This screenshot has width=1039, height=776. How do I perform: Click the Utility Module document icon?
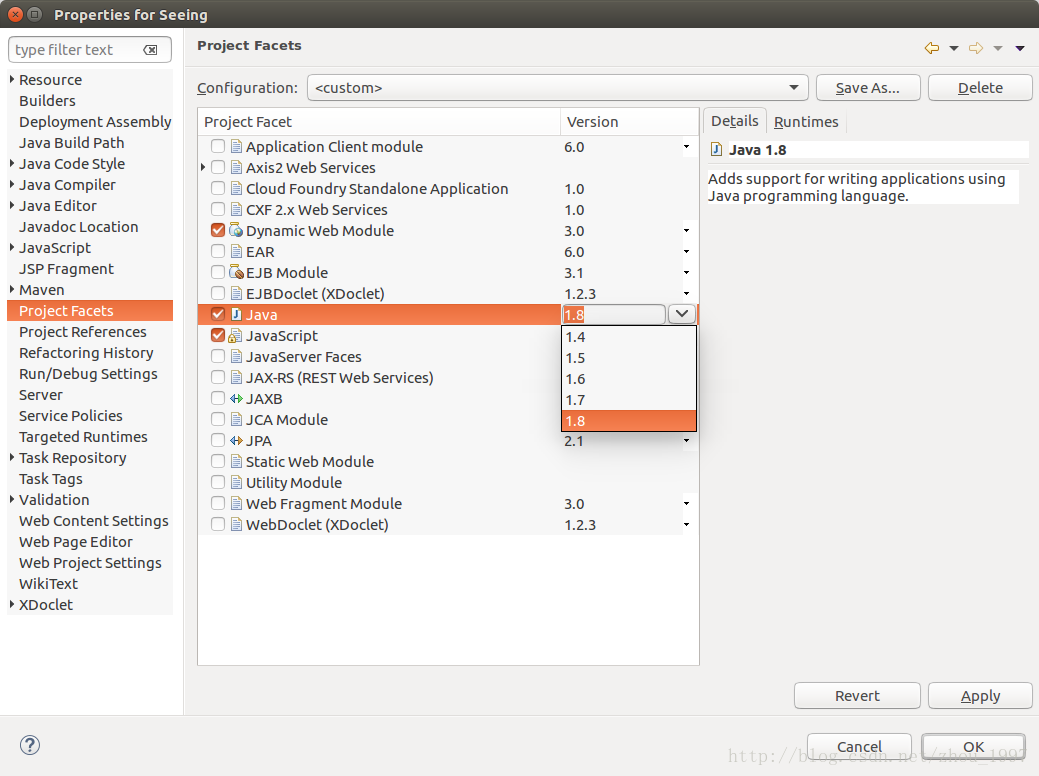pyautogui.click(x=236, y=482)
